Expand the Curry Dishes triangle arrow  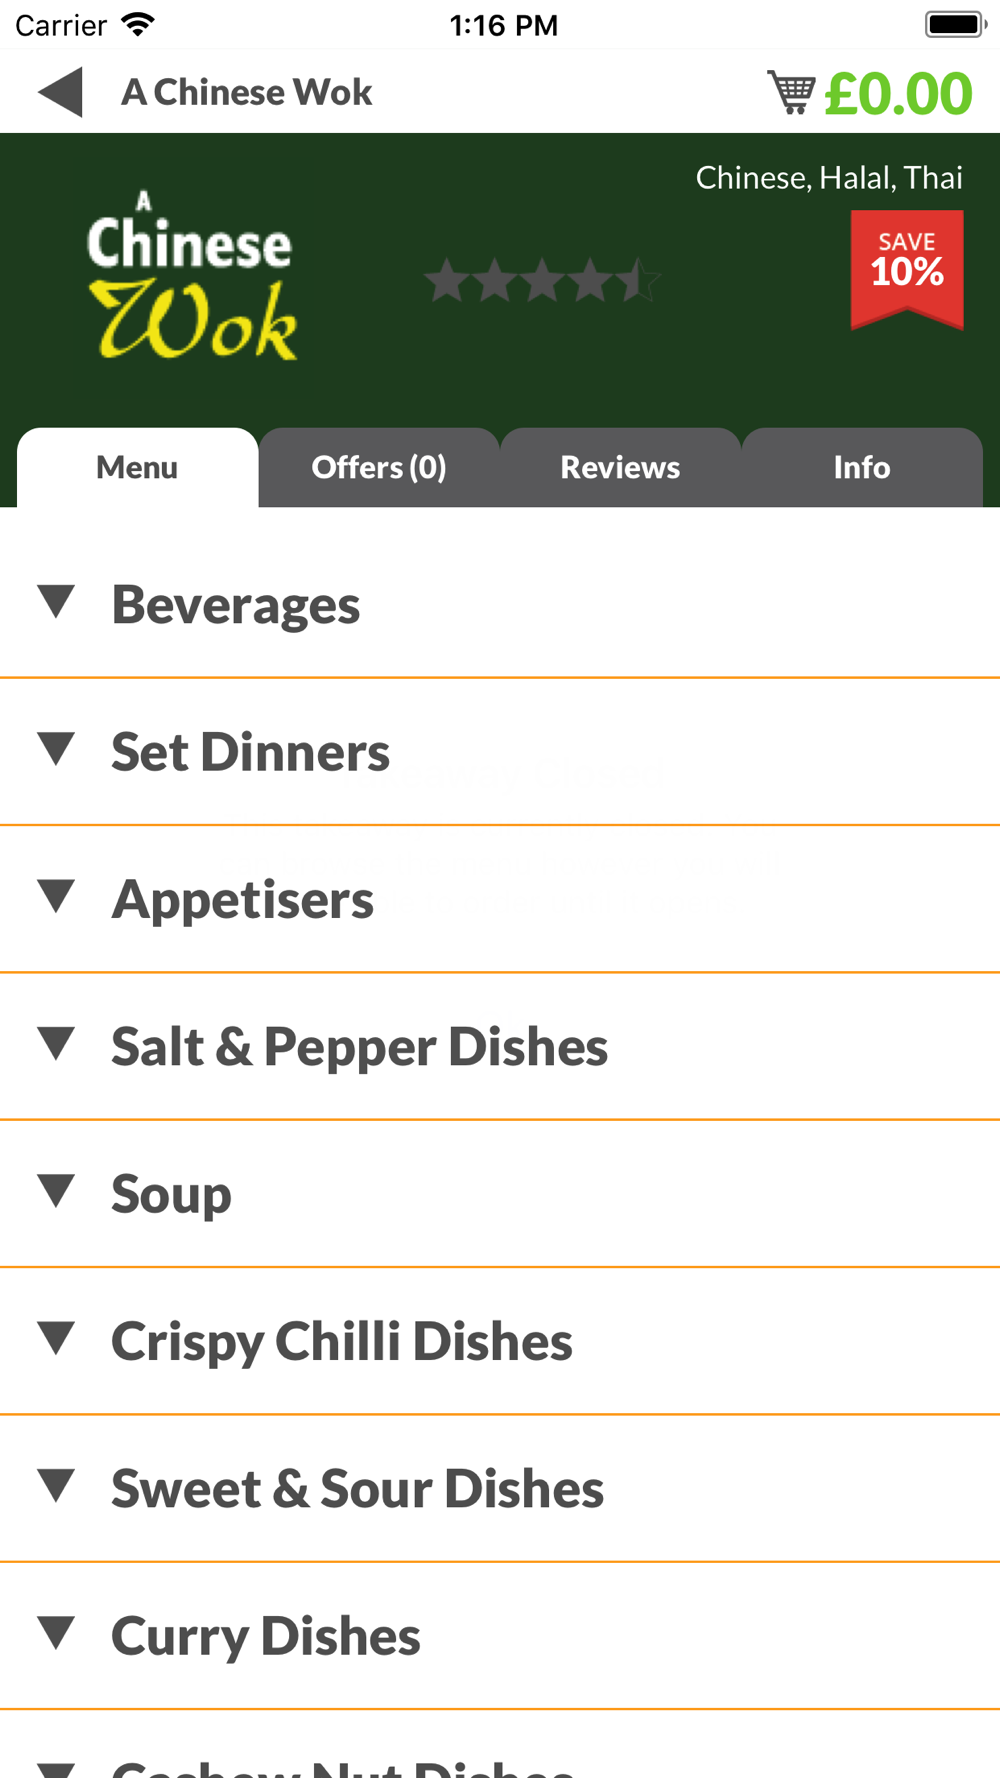pos(56,1632)
